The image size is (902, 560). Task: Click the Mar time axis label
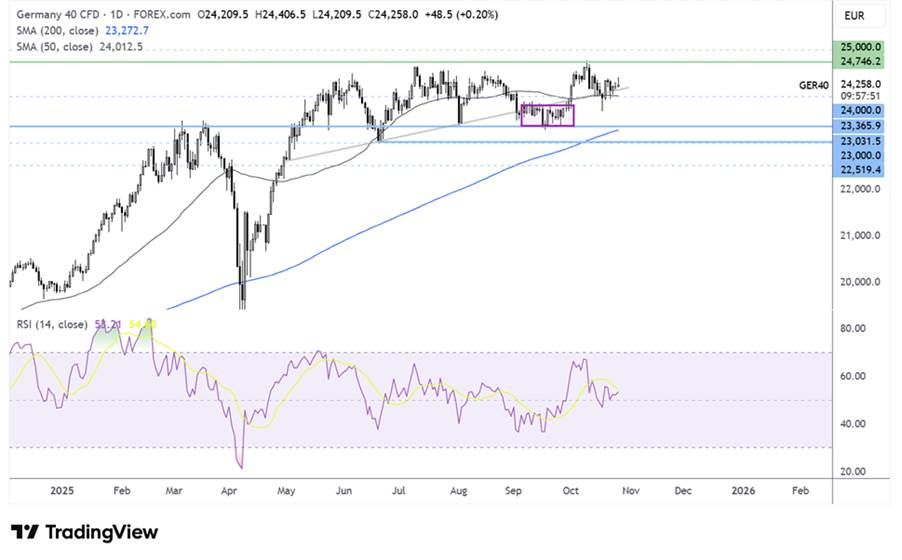[174, 491]
